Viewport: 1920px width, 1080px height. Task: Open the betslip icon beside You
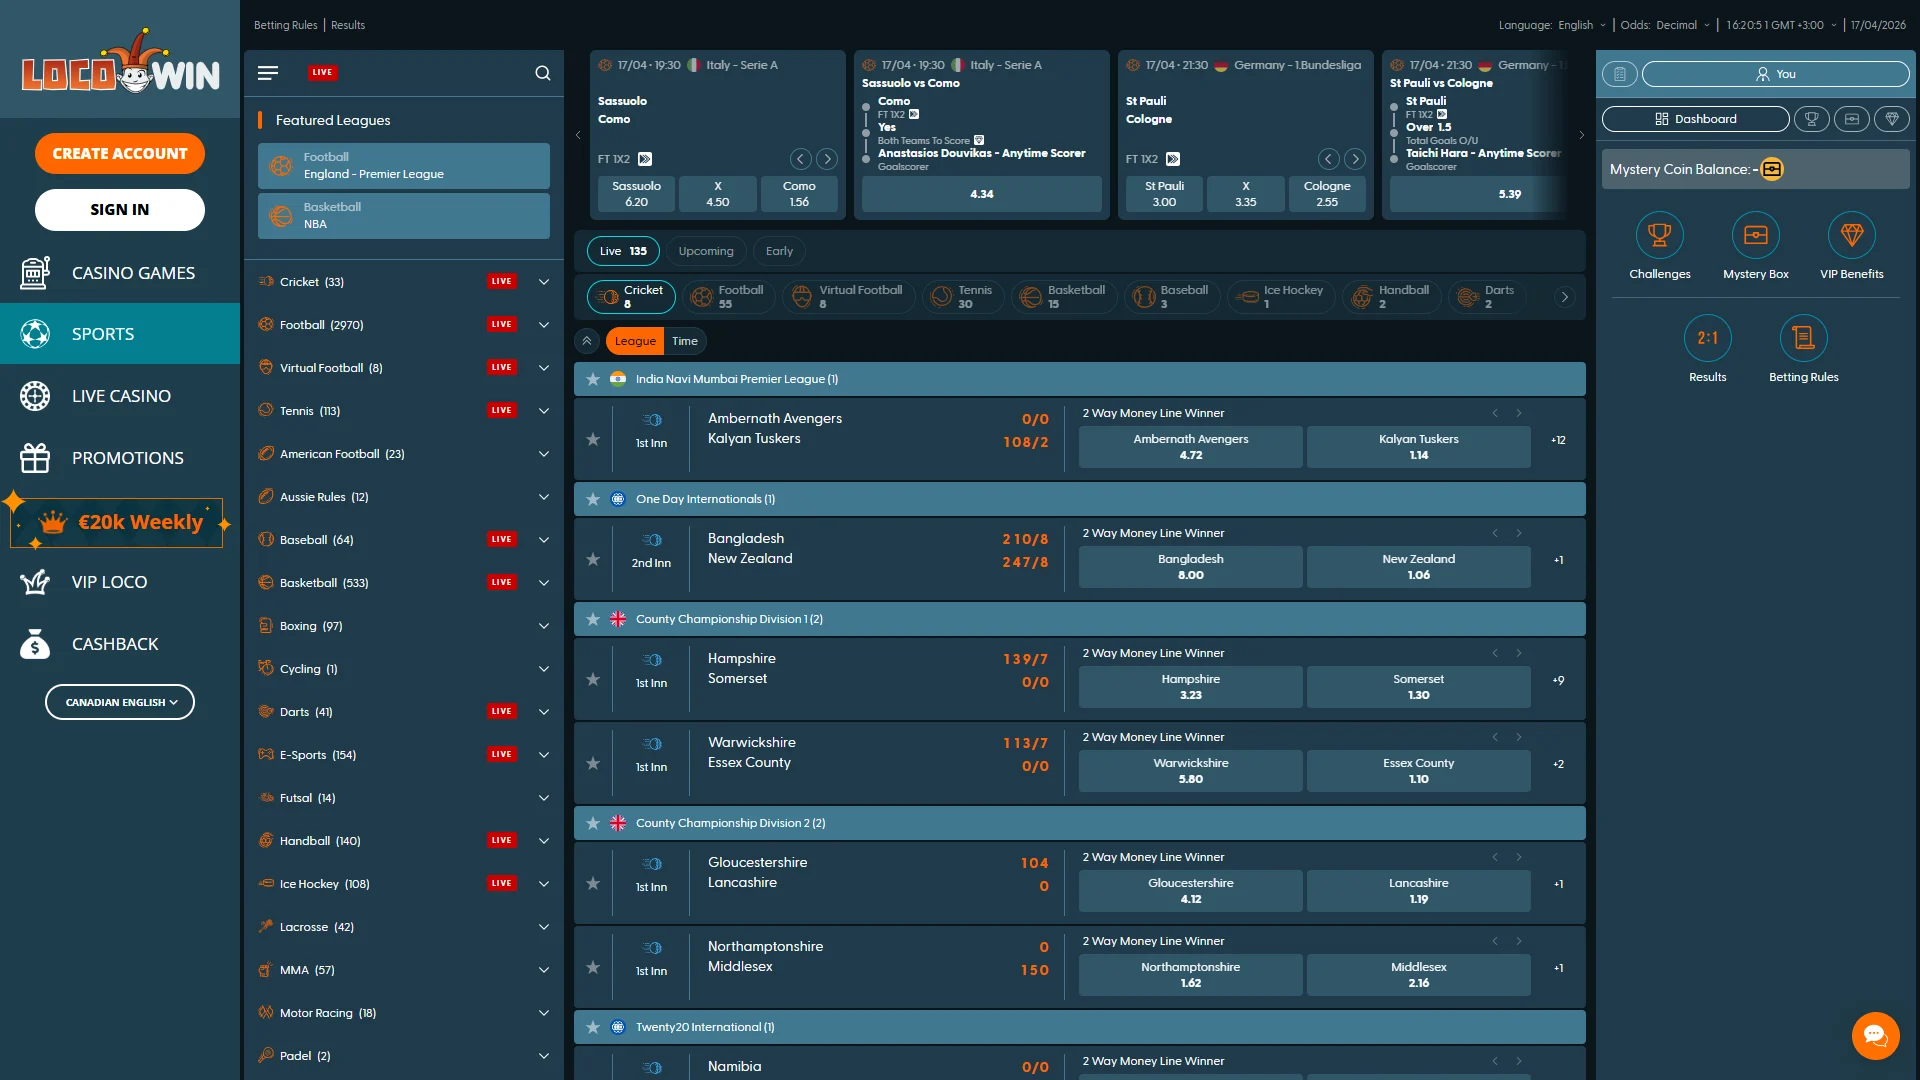point(1620,74)
